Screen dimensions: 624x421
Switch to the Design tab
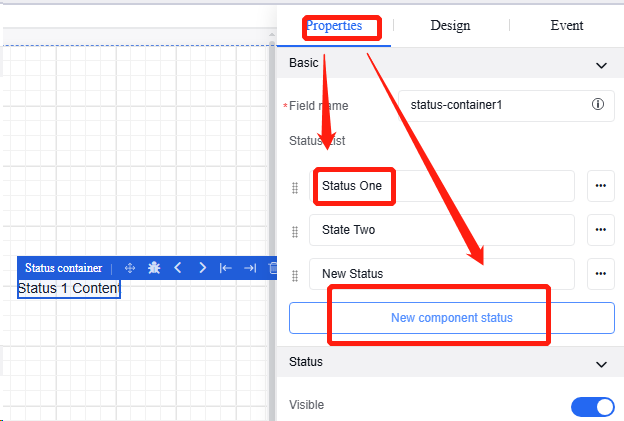pyautogui.click(x=450, y=26)
